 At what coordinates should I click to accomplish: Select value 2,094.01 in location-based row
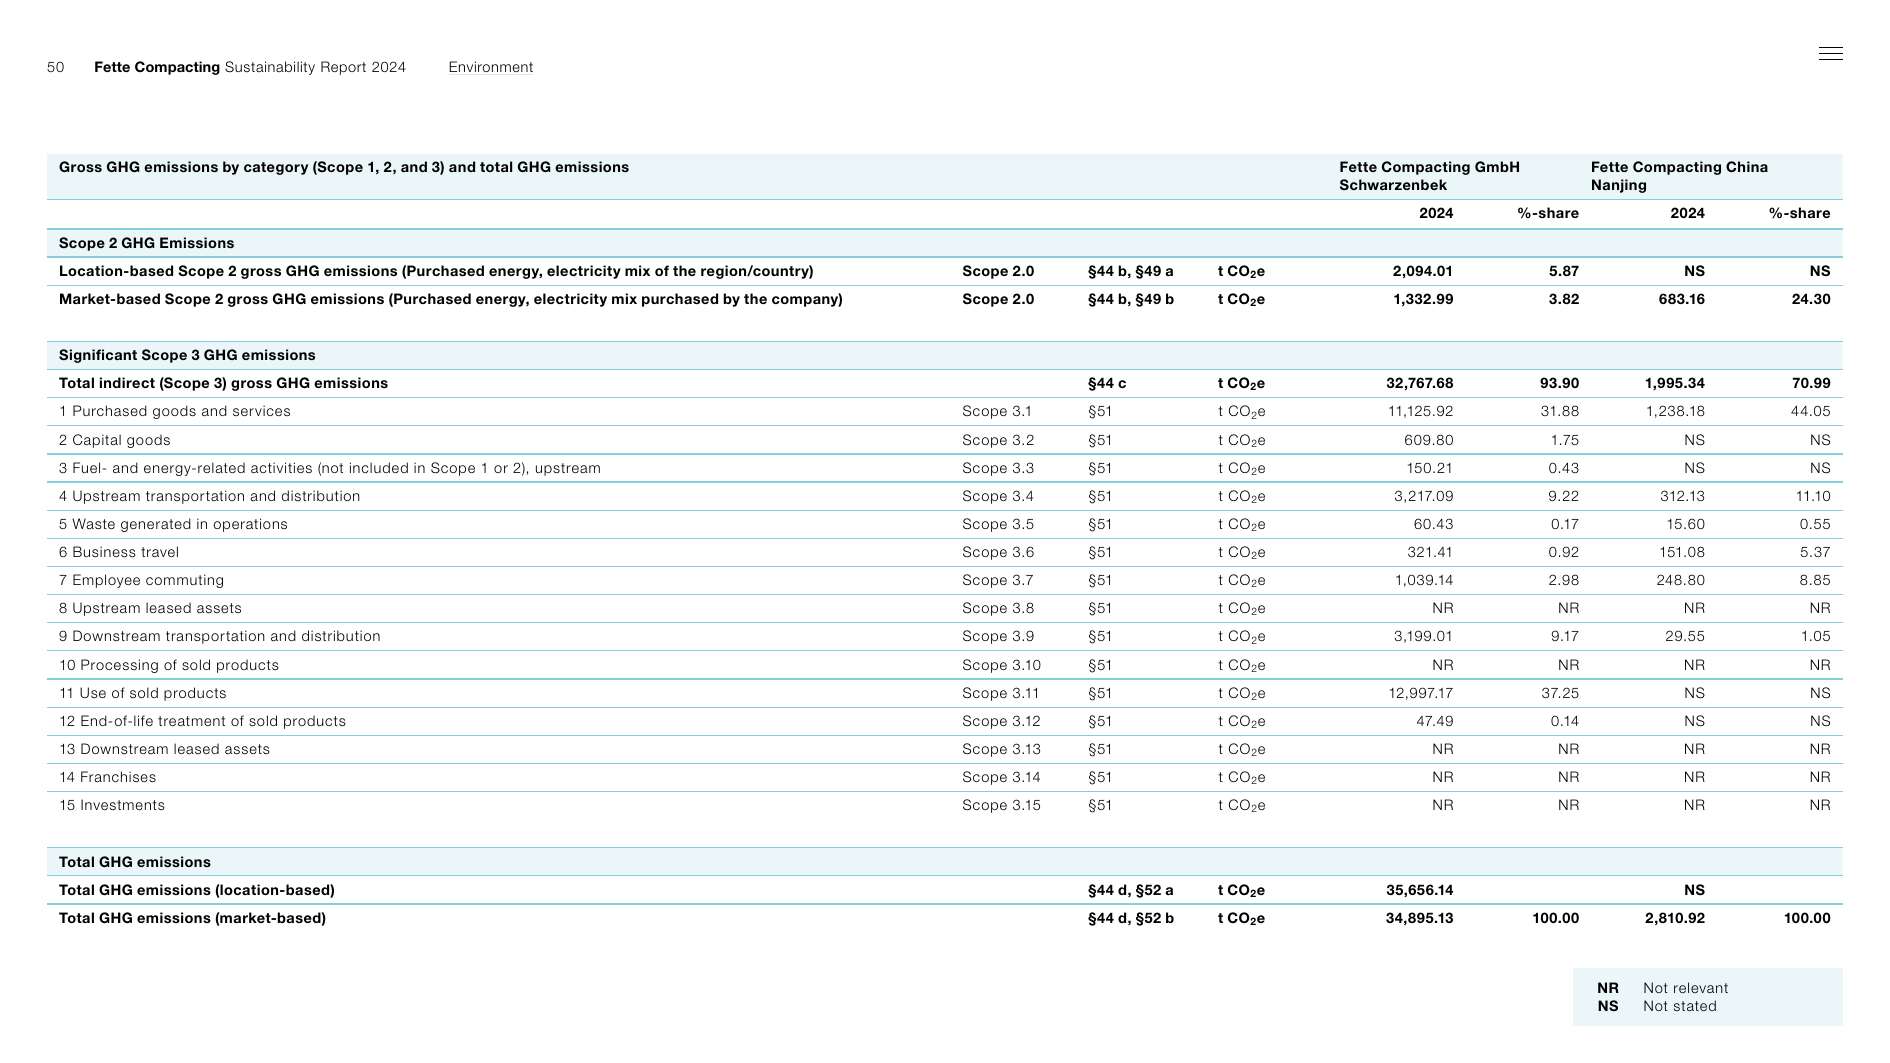(1422, 271)
